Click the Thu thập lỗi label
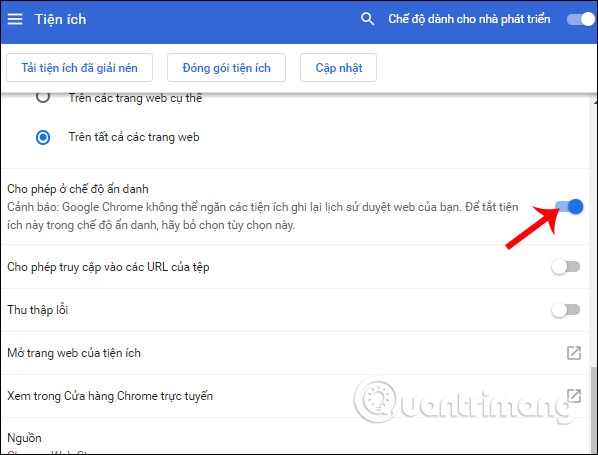 38,310
